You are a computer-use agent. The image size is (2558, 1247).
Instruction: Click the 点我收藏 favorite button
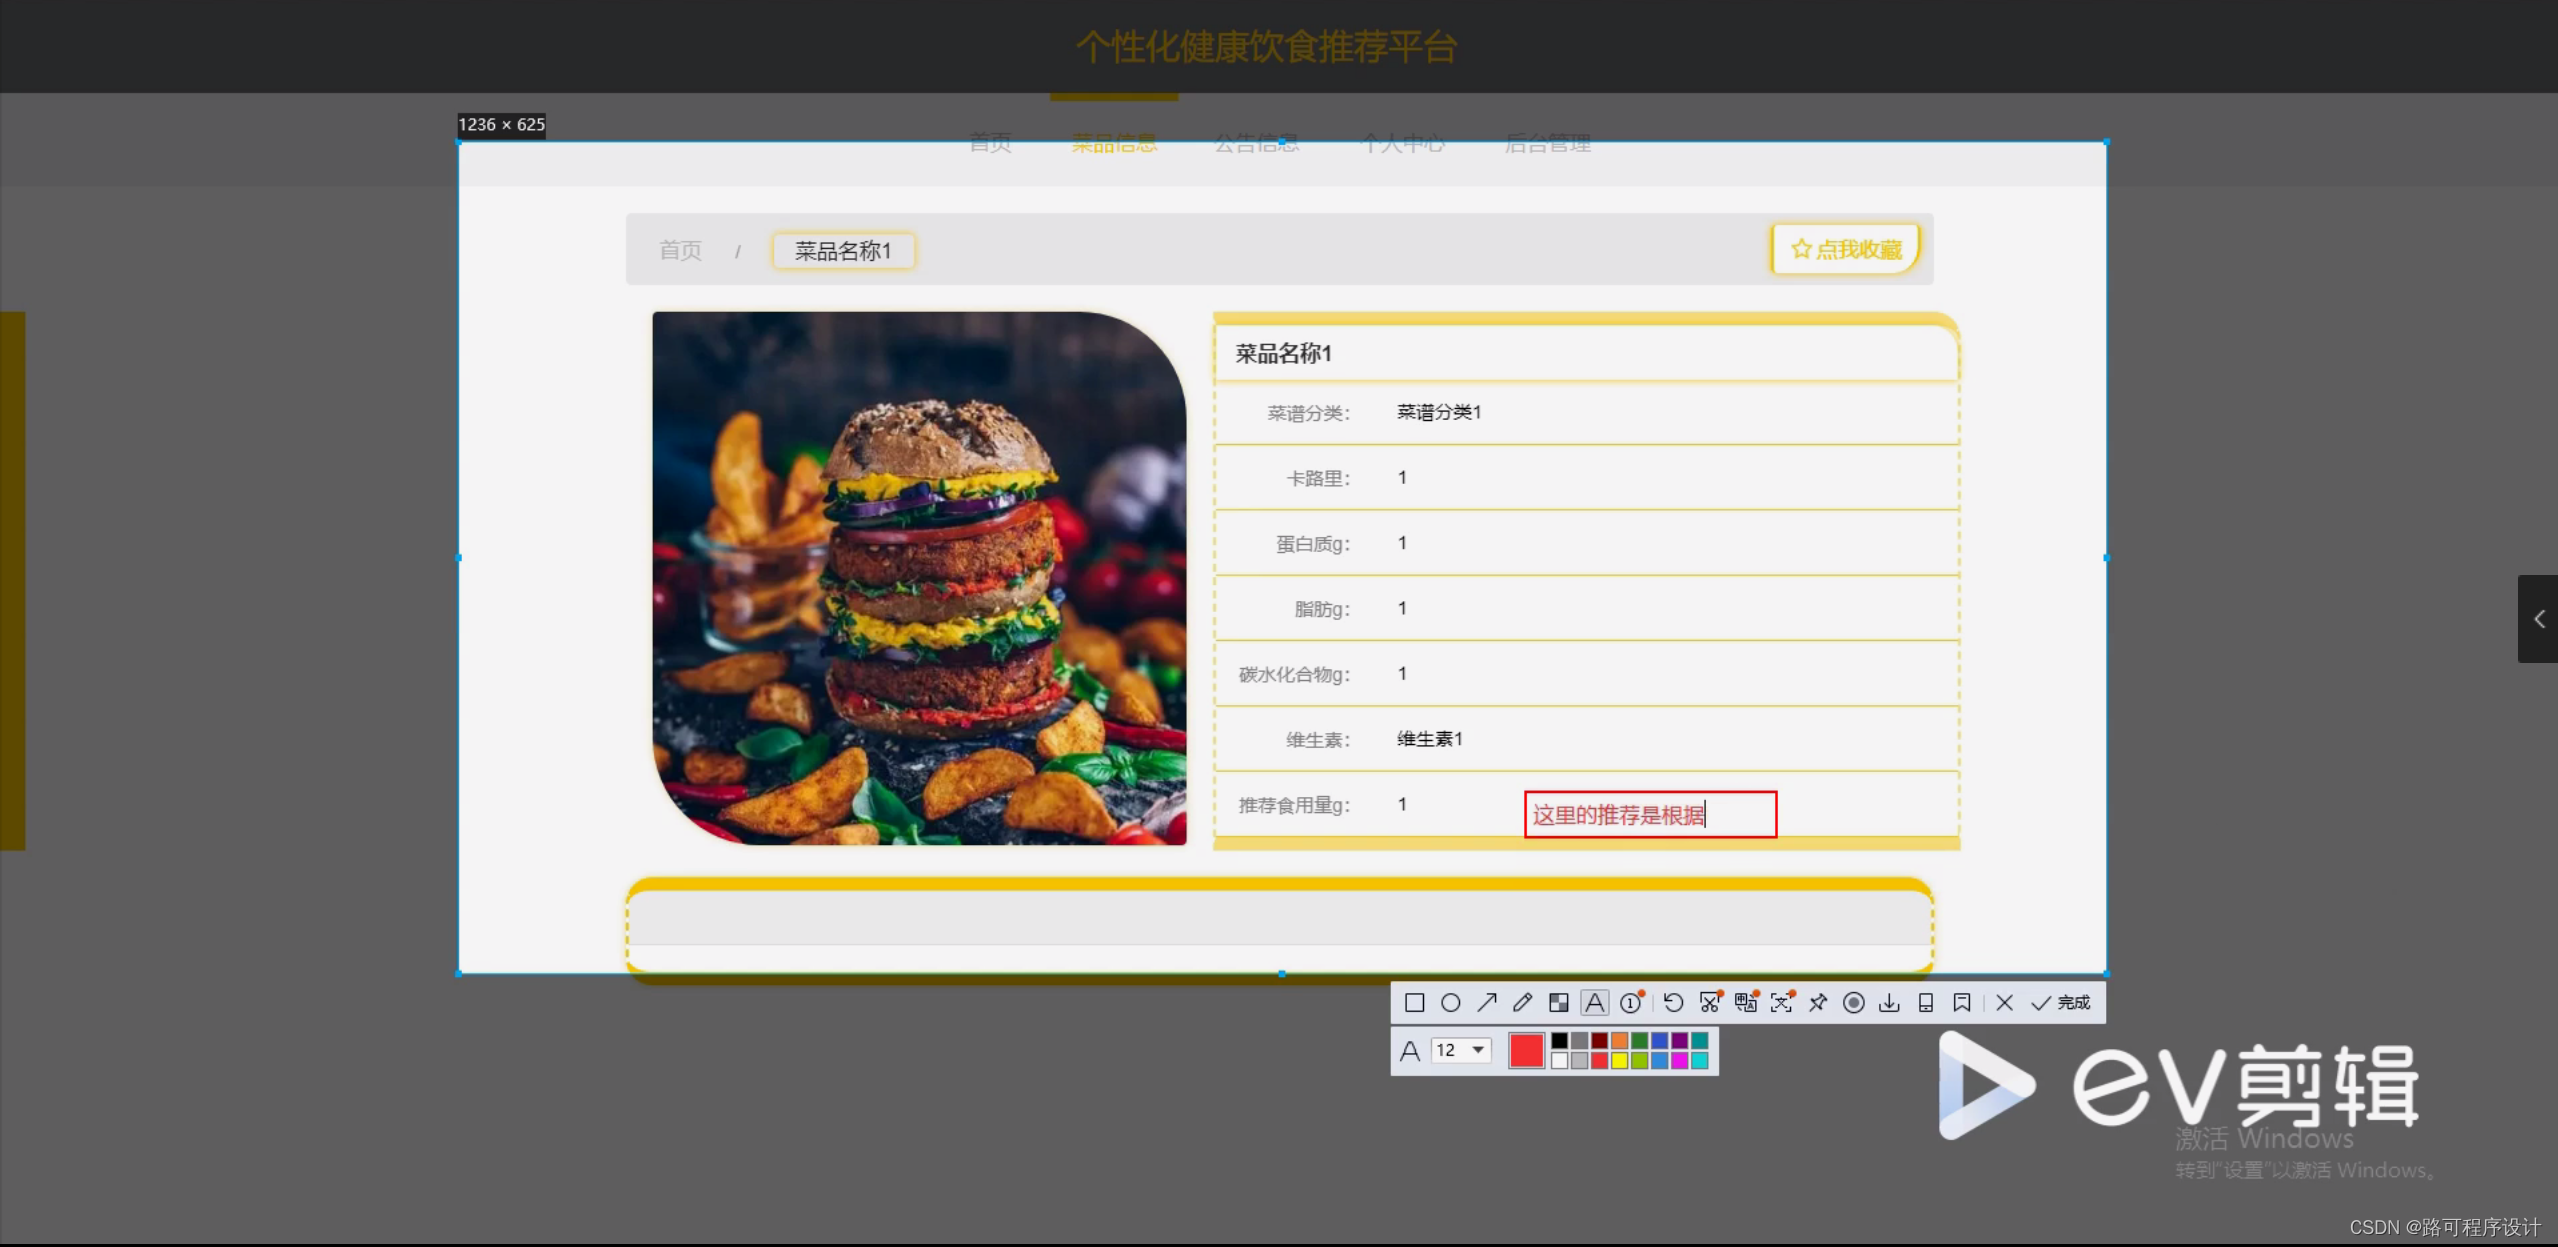pos(1846,249)
